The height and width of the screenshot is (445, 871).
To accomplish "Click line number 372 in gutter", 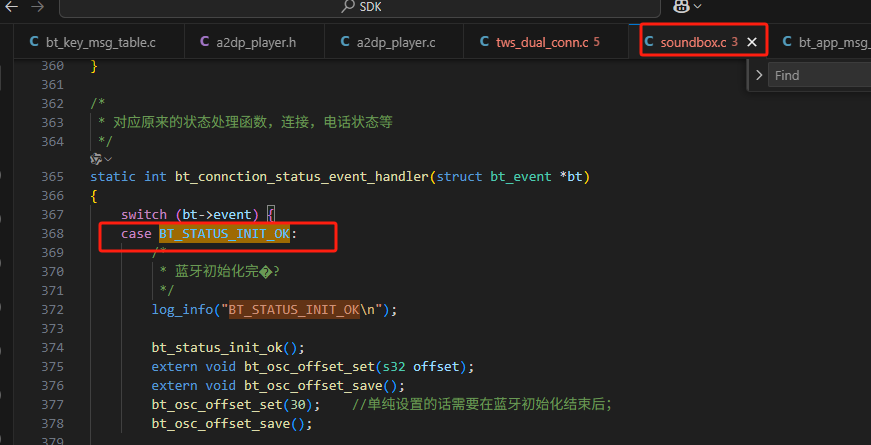I will coord(52,309).
